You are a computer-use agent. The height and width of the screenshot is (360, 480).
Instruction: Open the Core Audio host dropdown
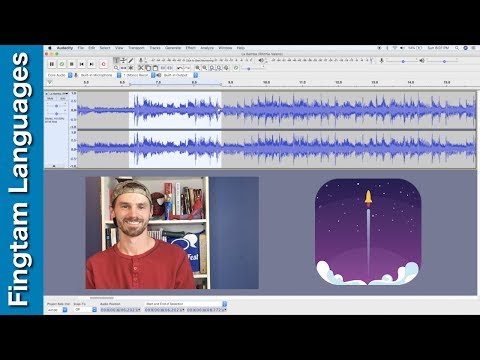point(60,75)
